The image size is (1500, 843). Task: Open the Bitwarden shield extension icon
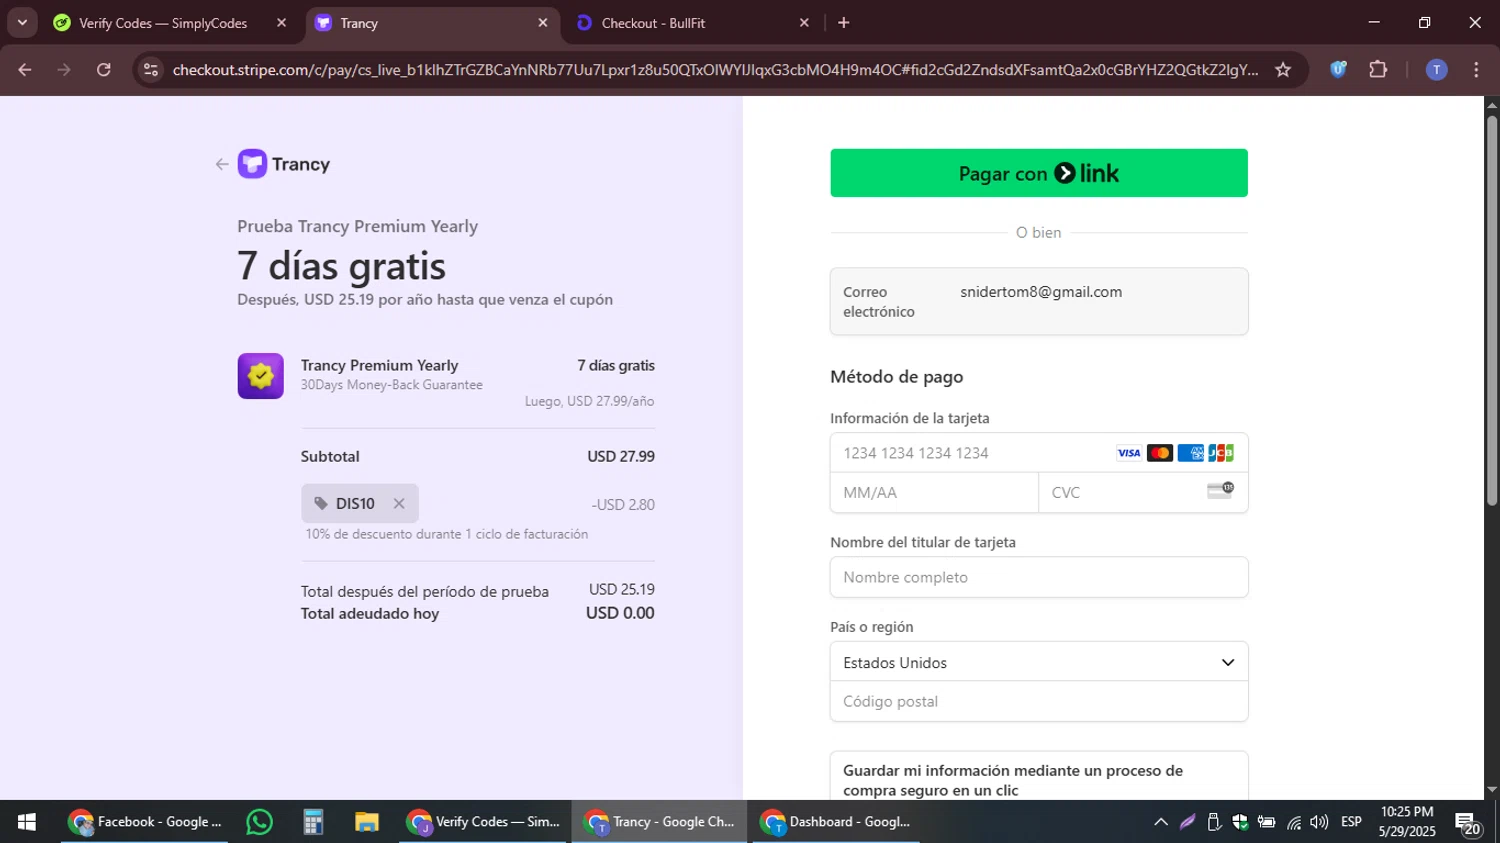point(1338,70)
